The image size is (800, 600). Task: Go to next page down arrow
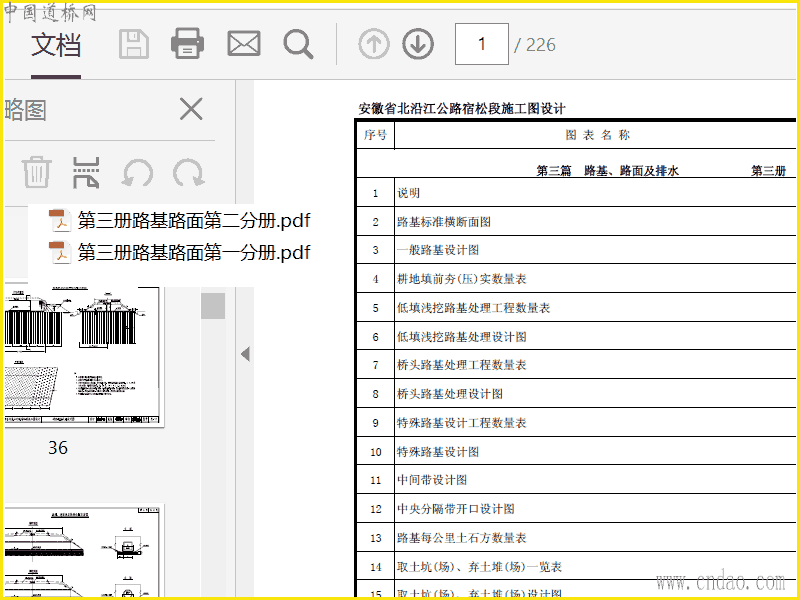418,44
